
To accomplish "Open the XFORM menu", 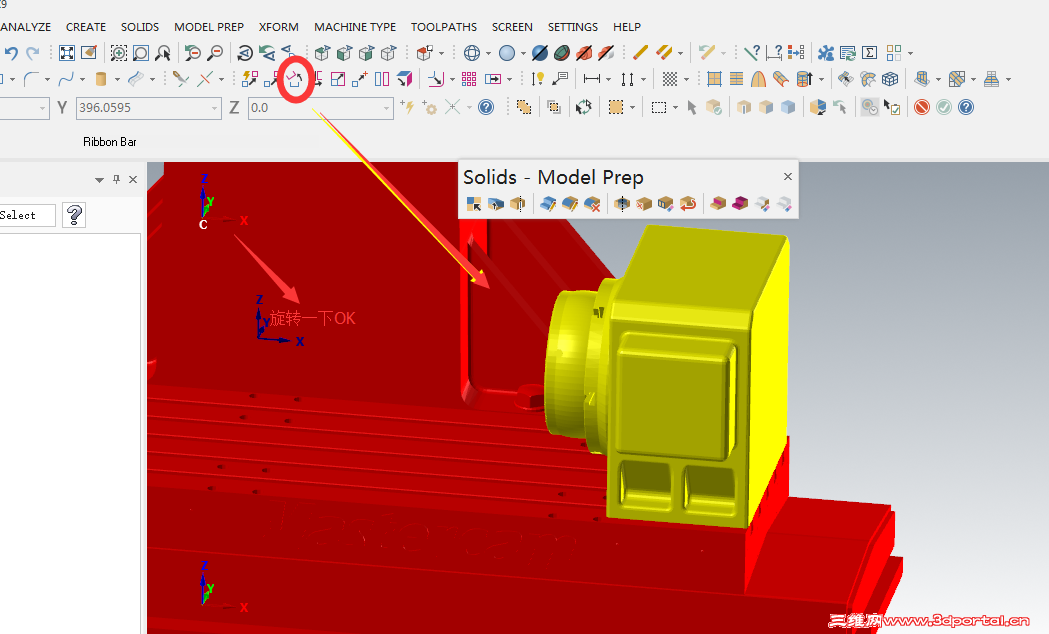I will [x=278, y=27].
